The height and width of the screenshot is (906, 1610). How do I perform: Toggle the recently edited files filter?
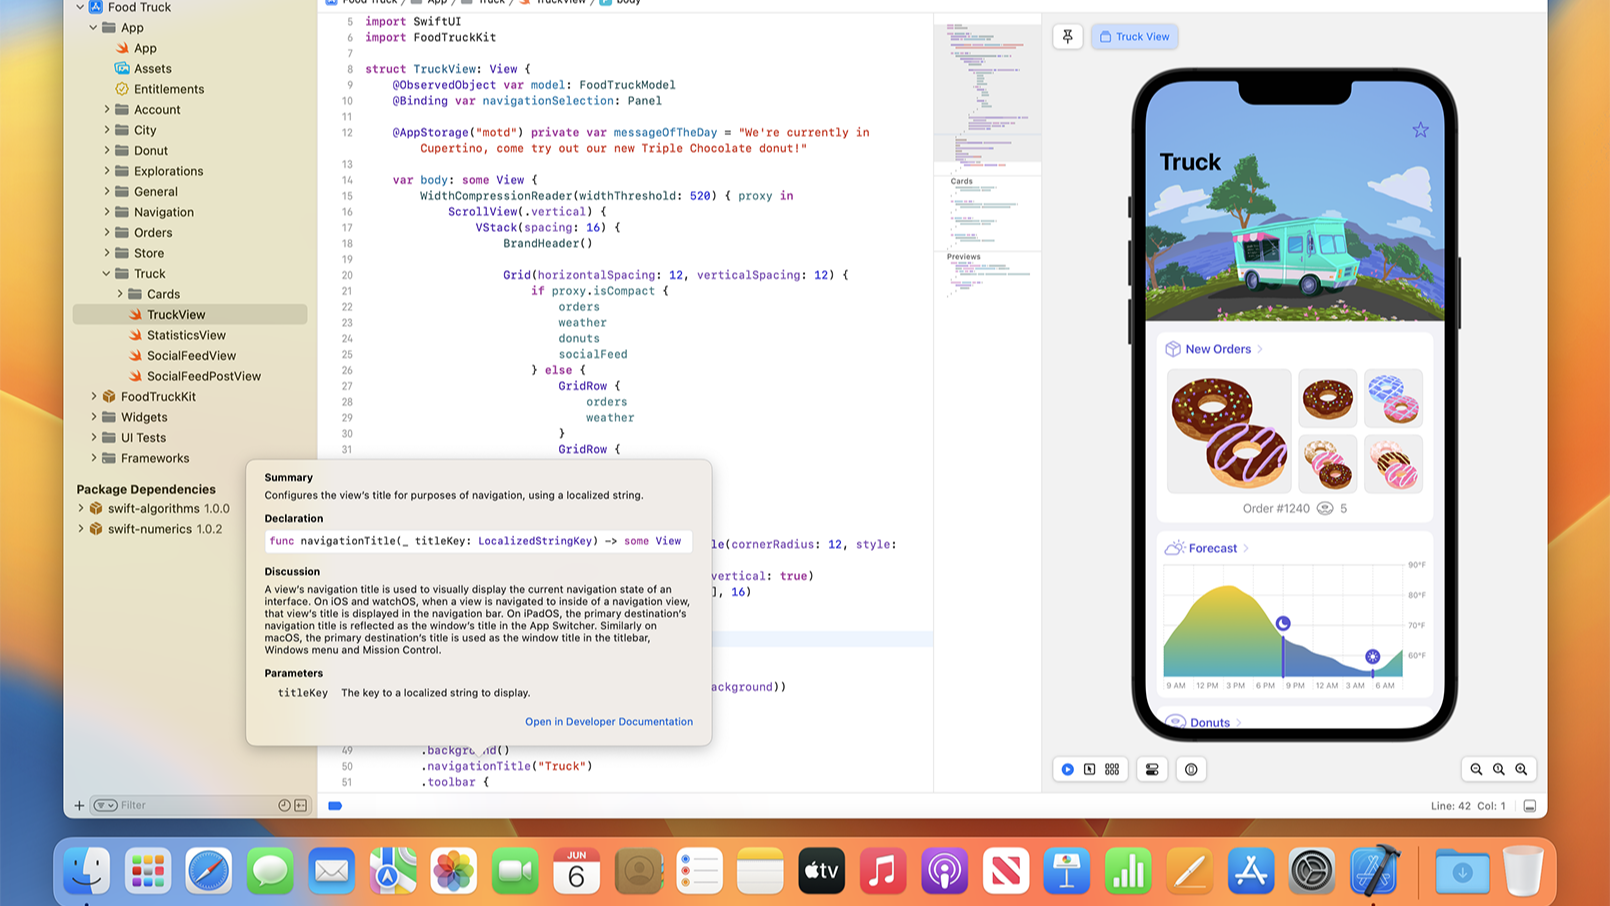point(285,805)
